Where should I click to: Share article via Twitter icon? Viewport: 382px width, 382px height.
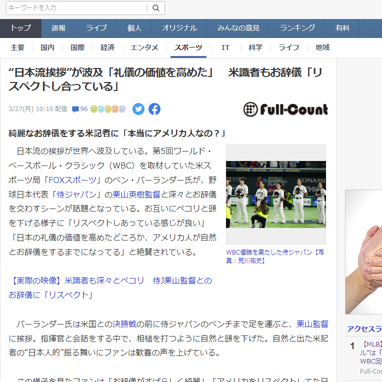[138, 109]
